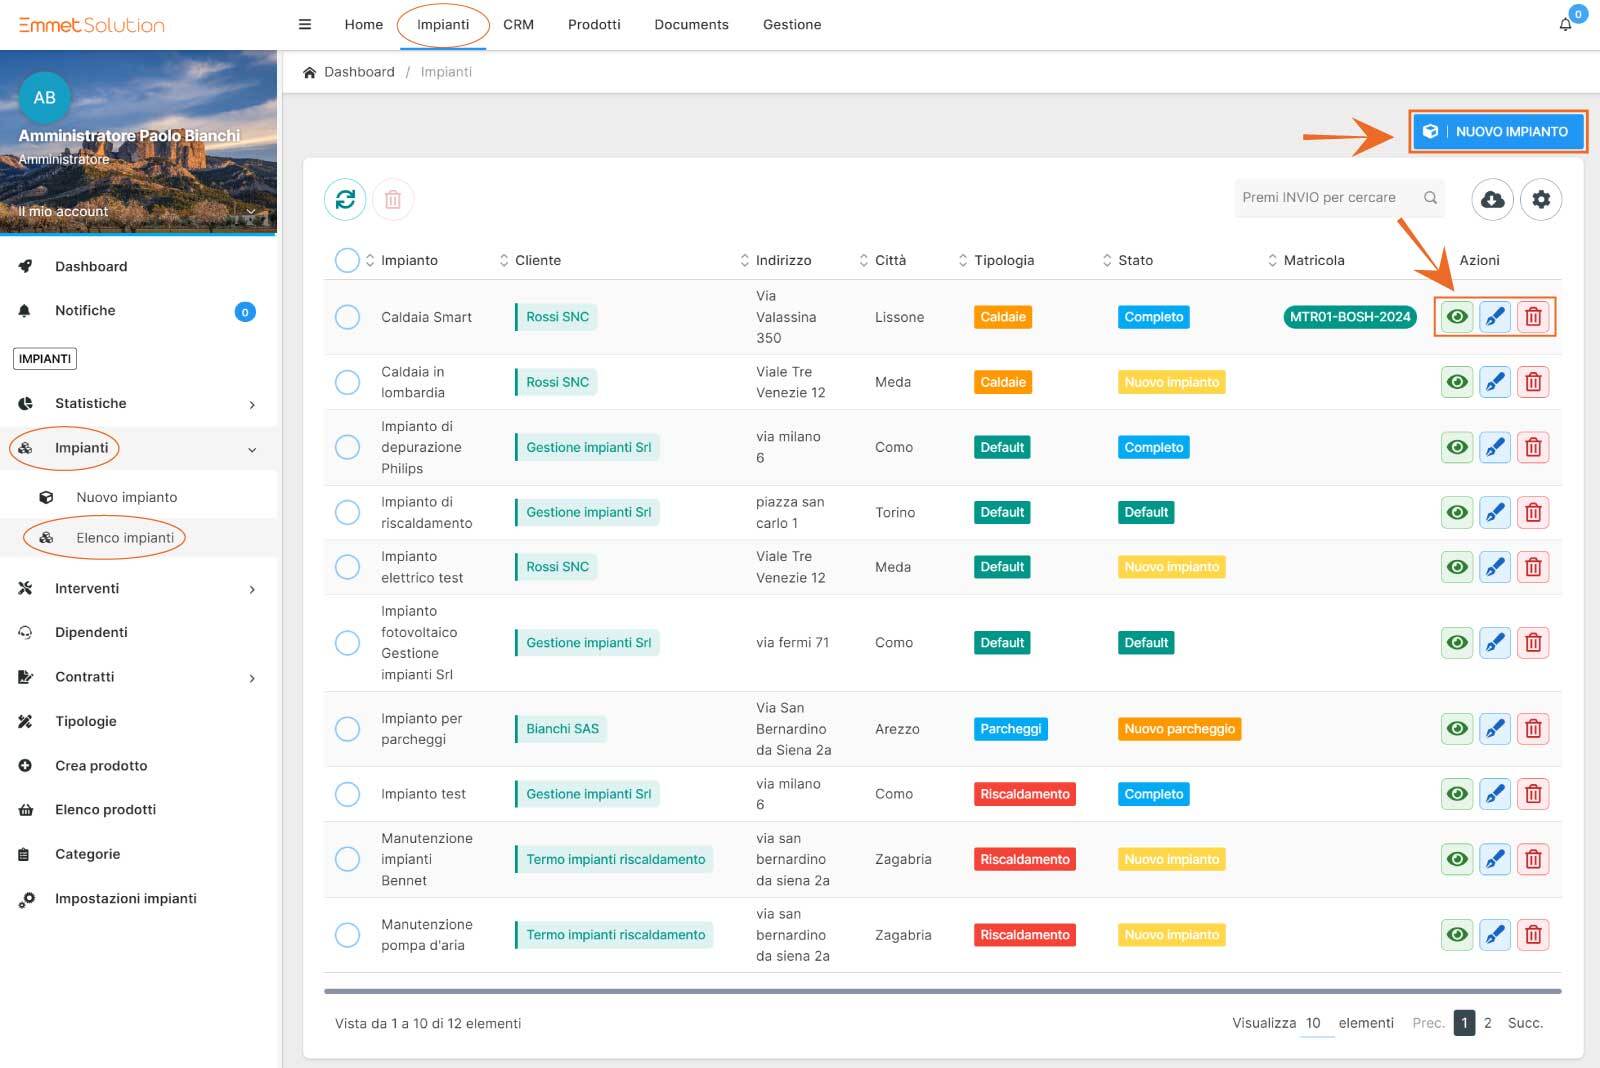Toggle the select-all checkbox in header
Image resolution: width=1600 pixels, height=1068 pixels.
(347, 260)
